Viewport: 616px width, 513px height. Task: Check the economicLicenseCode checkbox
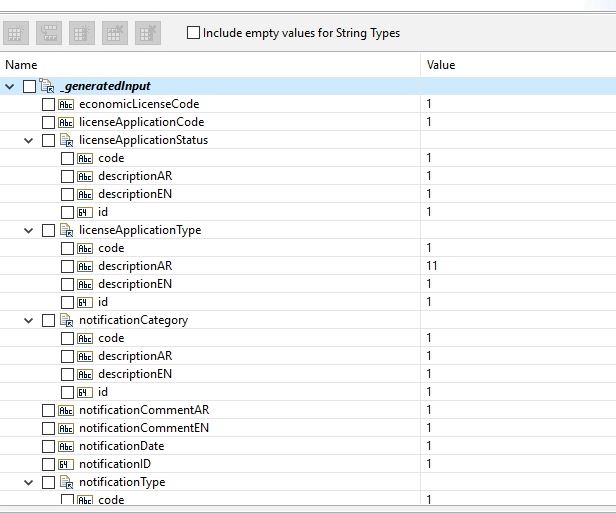click(48, 104)
